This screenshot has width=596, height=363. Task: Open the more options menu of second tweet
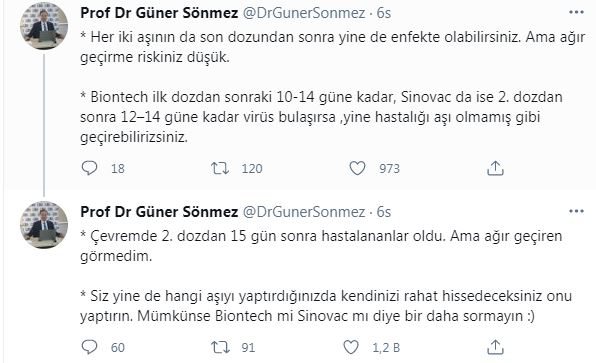(x=576, y=211)
